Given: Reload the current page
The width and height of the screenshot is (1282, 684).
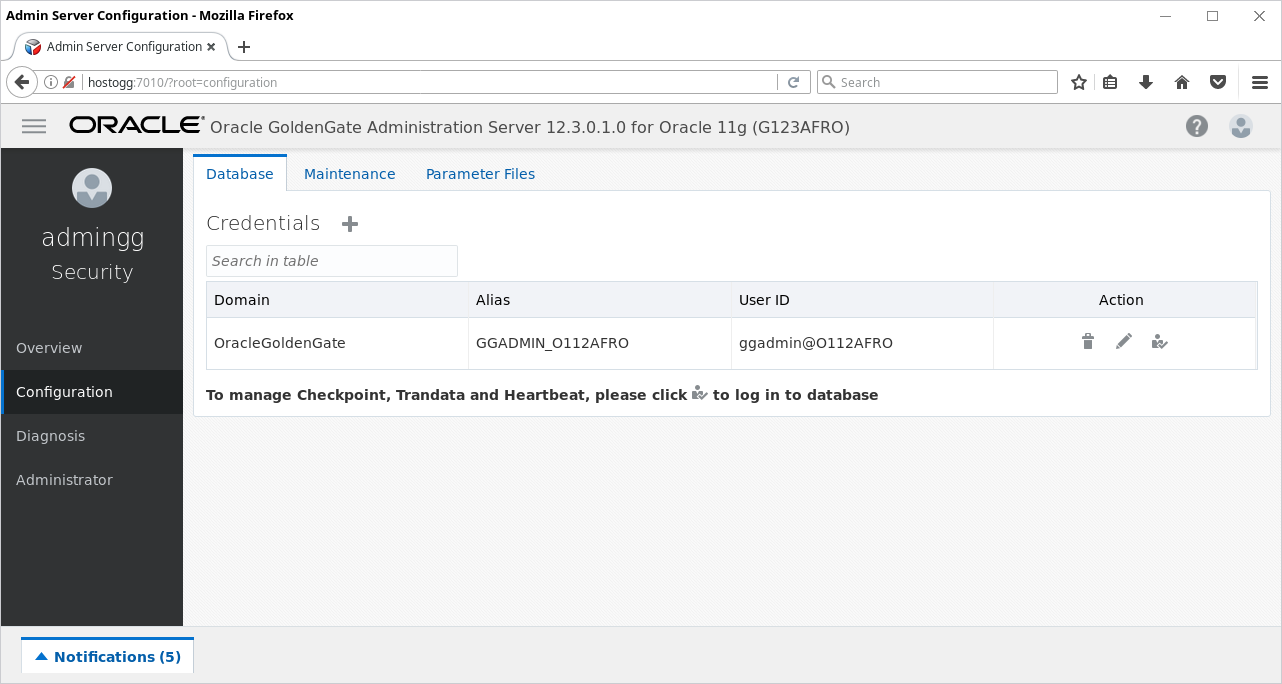Looking at the screenshot, I should tap(794, 82).
